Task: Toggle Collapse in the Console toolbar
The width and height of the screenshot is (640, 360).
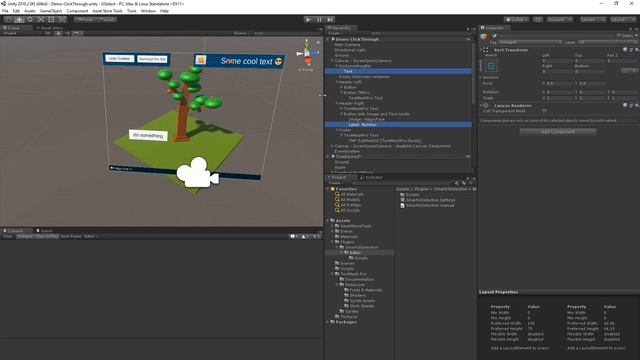Action: pyautogui.click(x=24, y=236)
